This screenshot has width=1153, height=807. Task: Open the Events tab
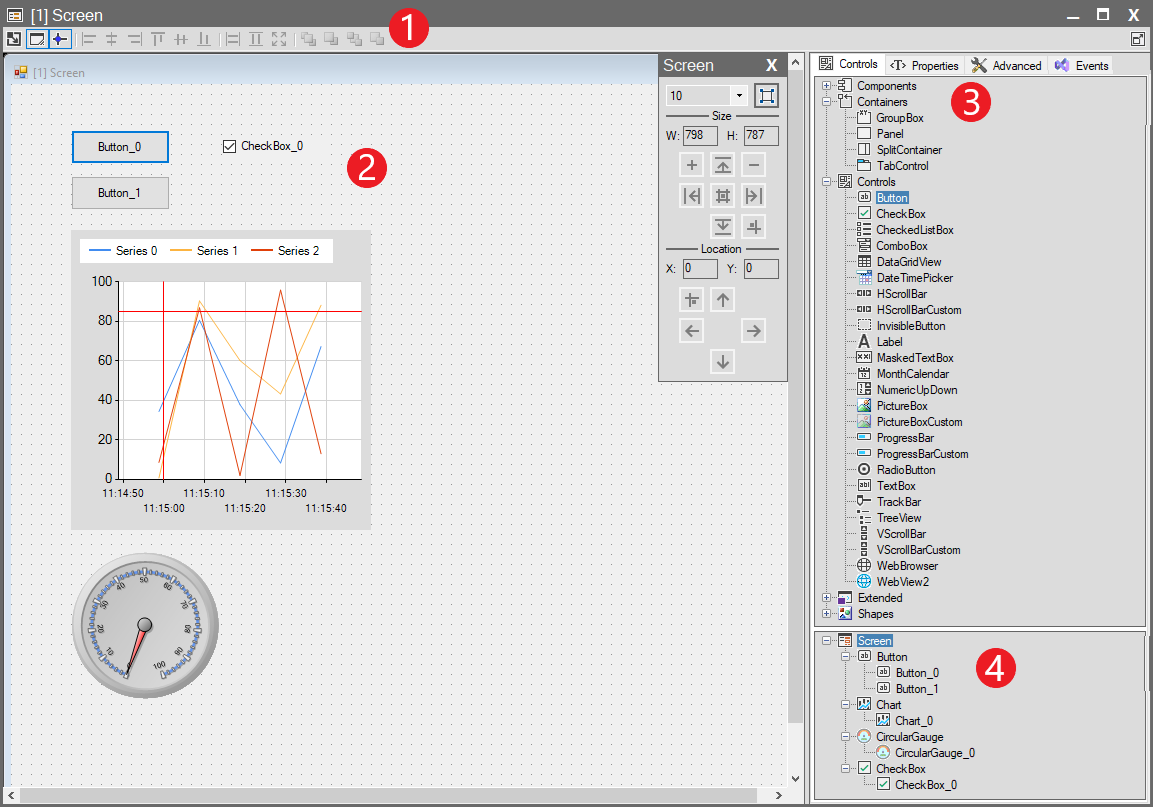point(1082,65)
